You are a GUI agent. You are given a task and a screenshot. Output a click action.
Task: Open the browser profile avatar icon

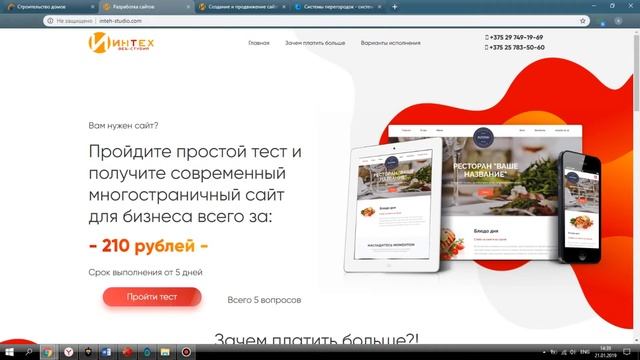pyautogui.click(x=618, y=21)
